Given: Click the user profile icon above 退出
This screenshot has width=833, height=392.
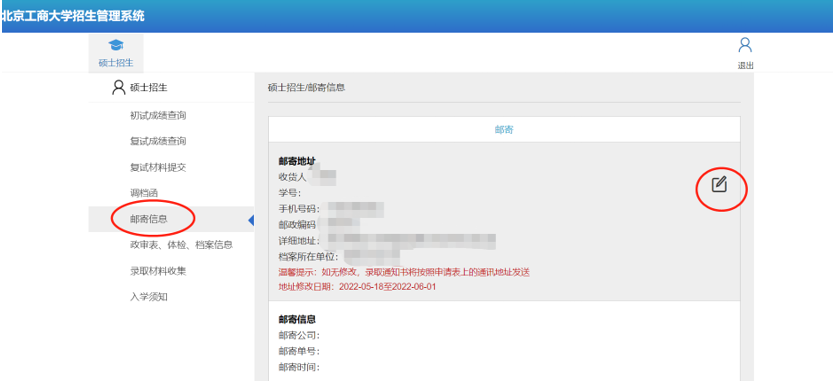Looking at the screenshot, I should pyautogui.click(x=745, y=45).
